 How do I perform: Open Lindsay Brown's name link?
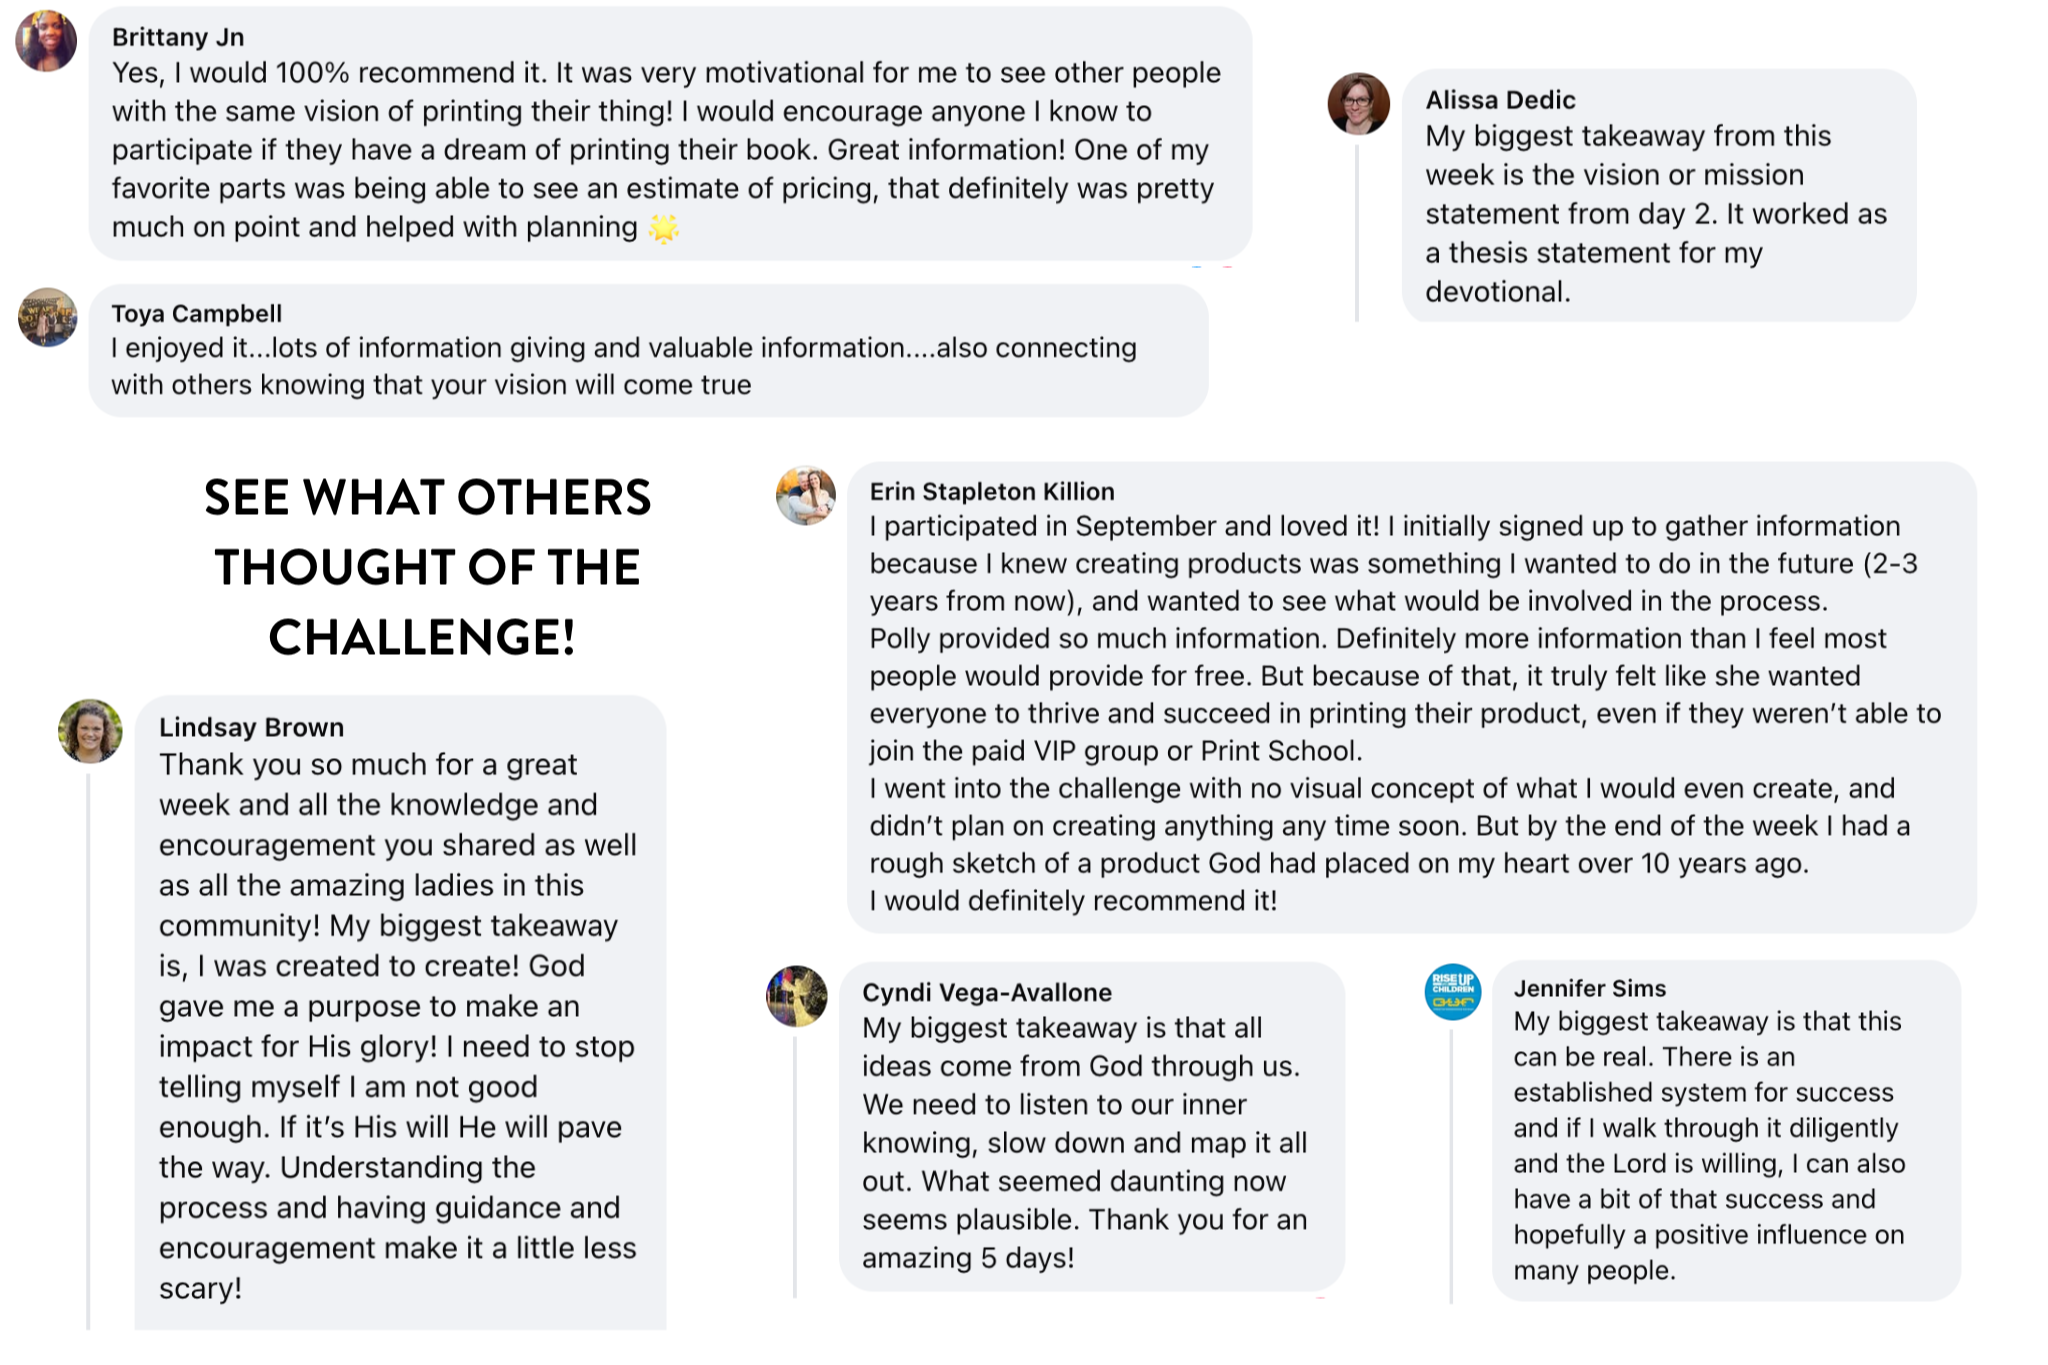[x=251, y=728]
